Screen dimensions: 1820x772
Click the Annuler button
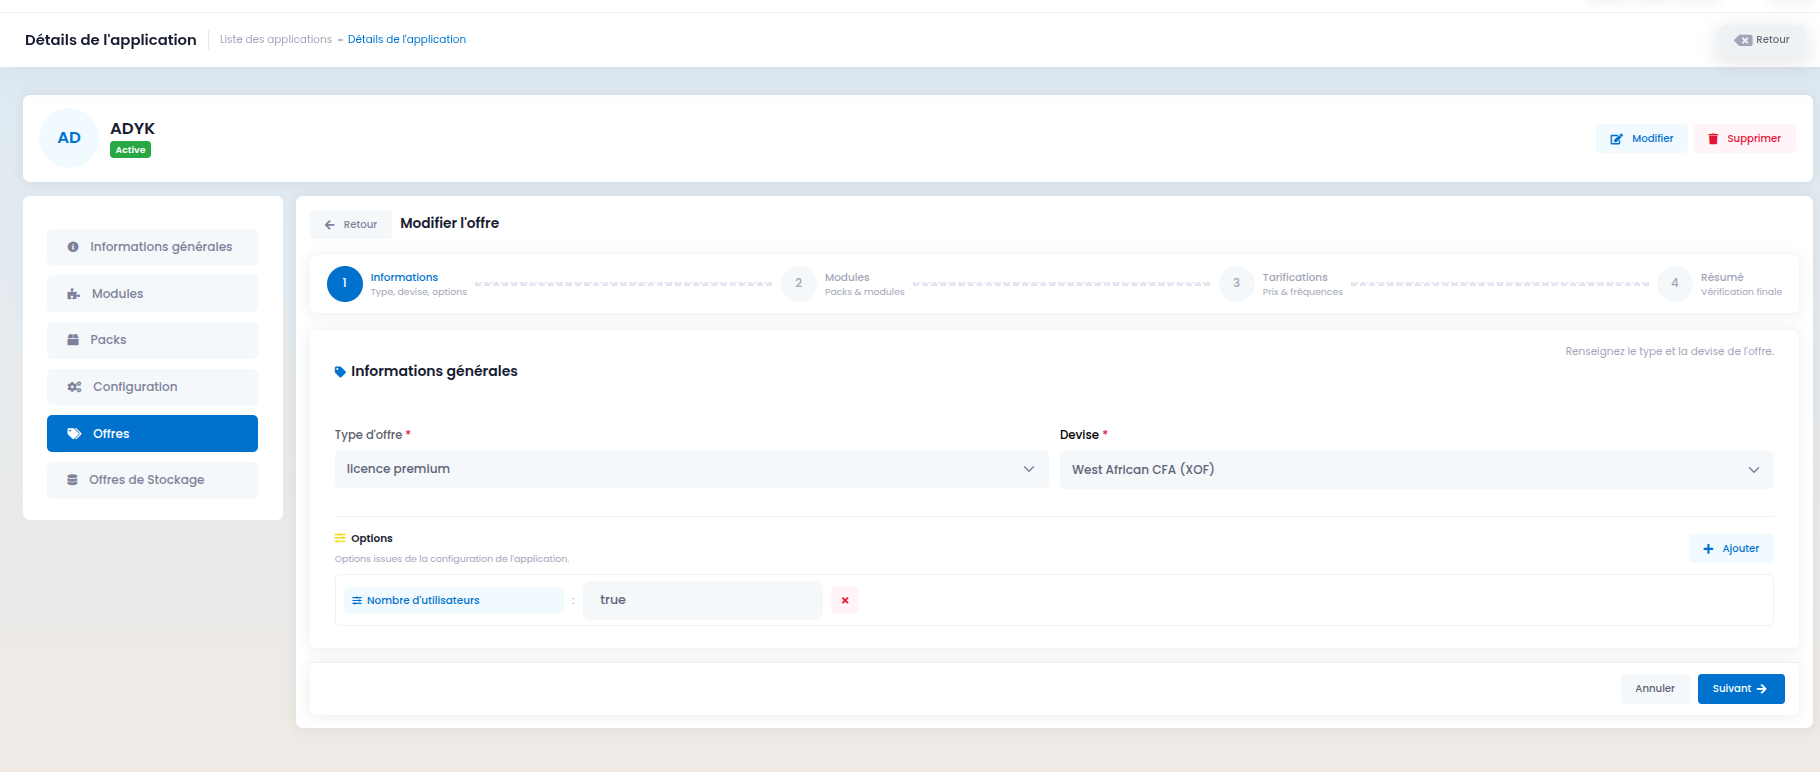(x=1655, y=689)
